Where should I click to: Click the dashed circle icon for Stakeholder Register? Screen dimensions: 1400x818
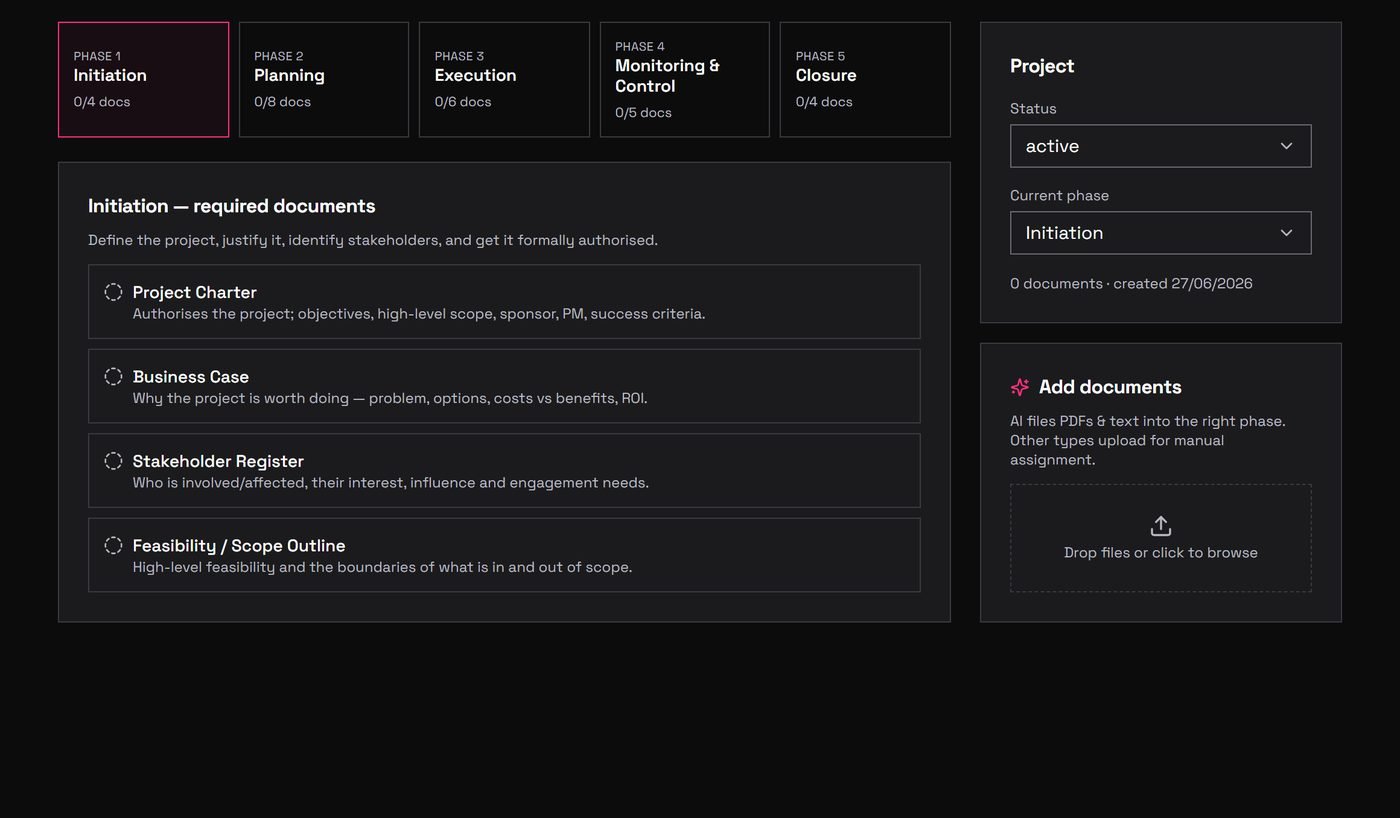[113, 461]
